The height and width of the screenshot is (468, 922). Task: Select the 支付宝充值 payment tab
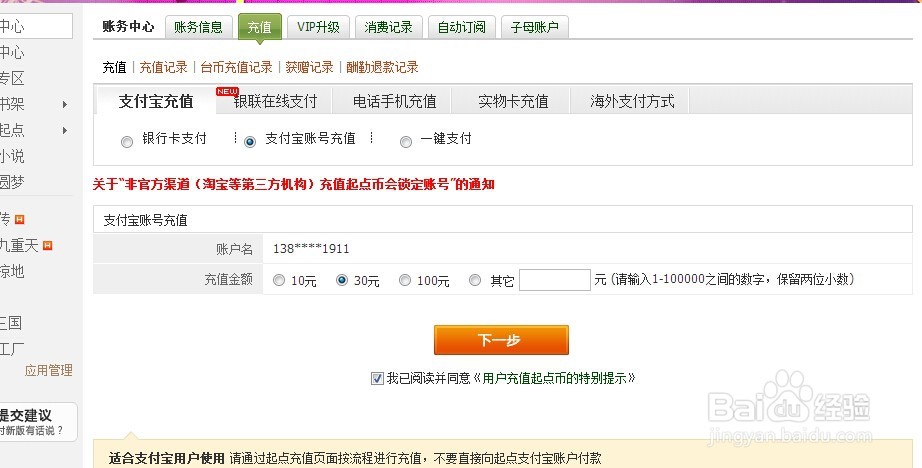tap(156, 101)
